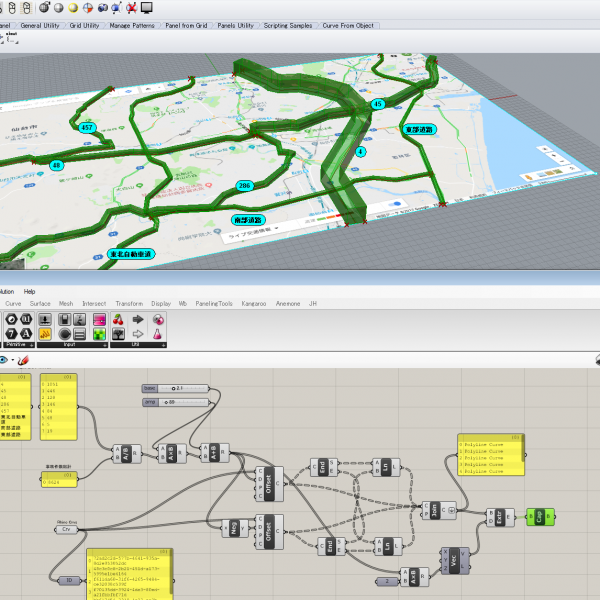This screenshot has width=600, height=600.
Task: Open the General Utility toolbar tab
Action: [x=40, y=26]
